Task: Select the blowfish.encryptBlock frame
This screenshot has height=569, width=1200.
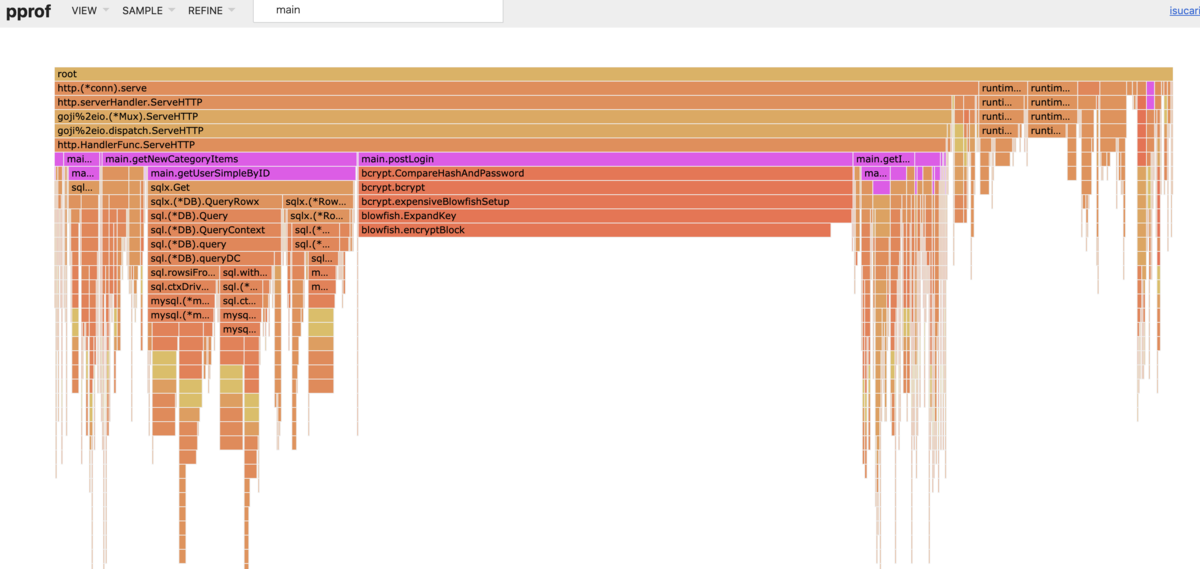Action: click(x=594, y=230)
